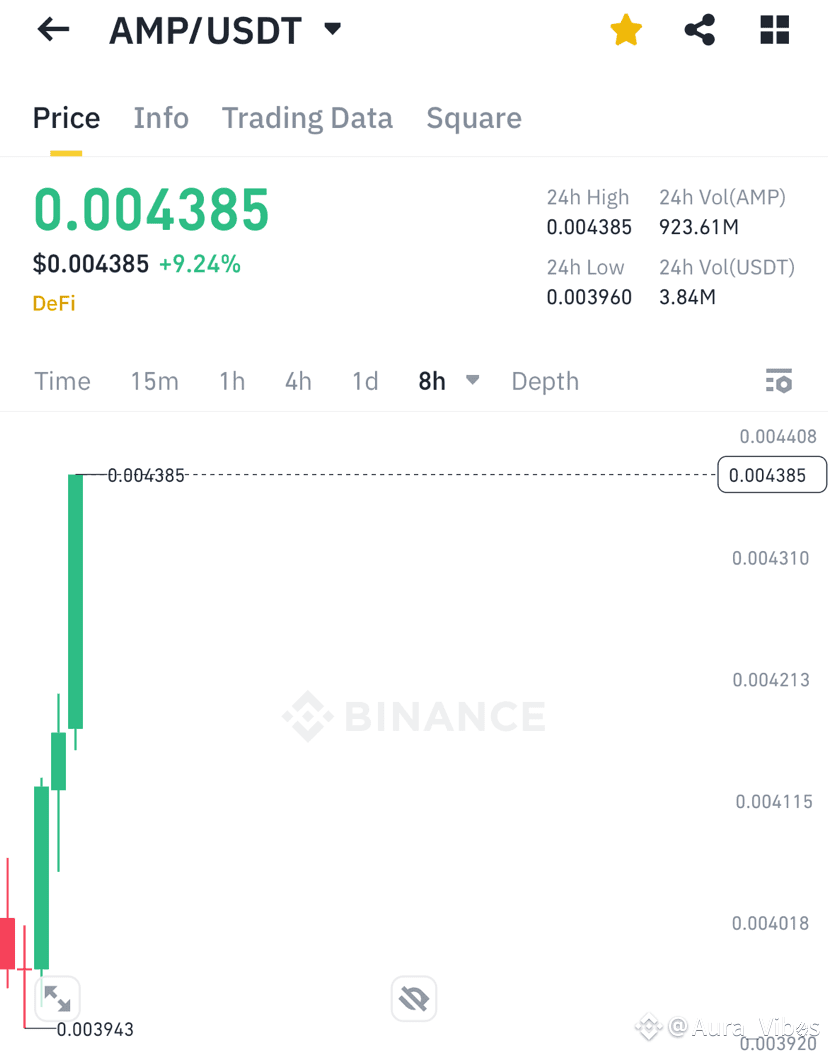Expand chart to fullscreen icon
Viewport: 828px width, 1052px height.
57,998
